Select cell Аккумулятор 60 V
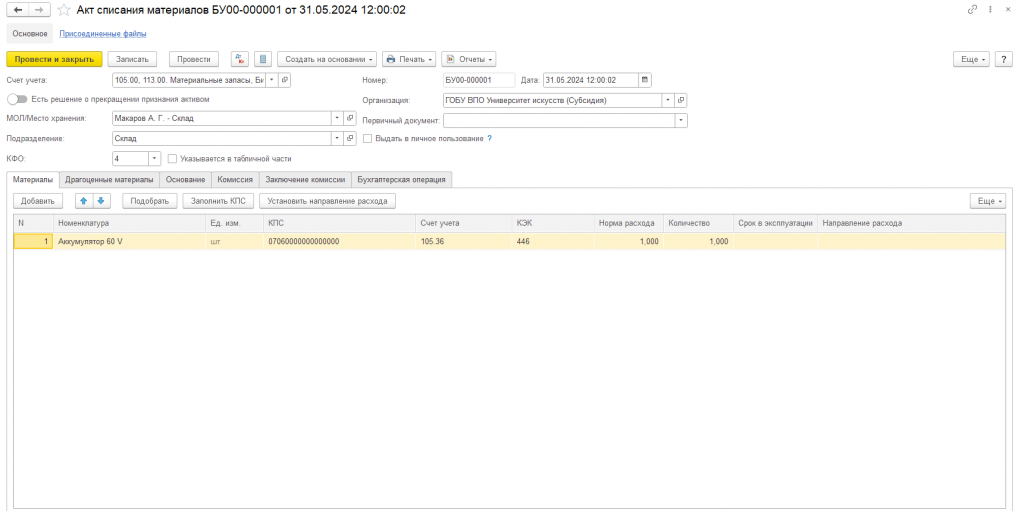Viewport: 1024px width, 511px height. tap(129, 241)
